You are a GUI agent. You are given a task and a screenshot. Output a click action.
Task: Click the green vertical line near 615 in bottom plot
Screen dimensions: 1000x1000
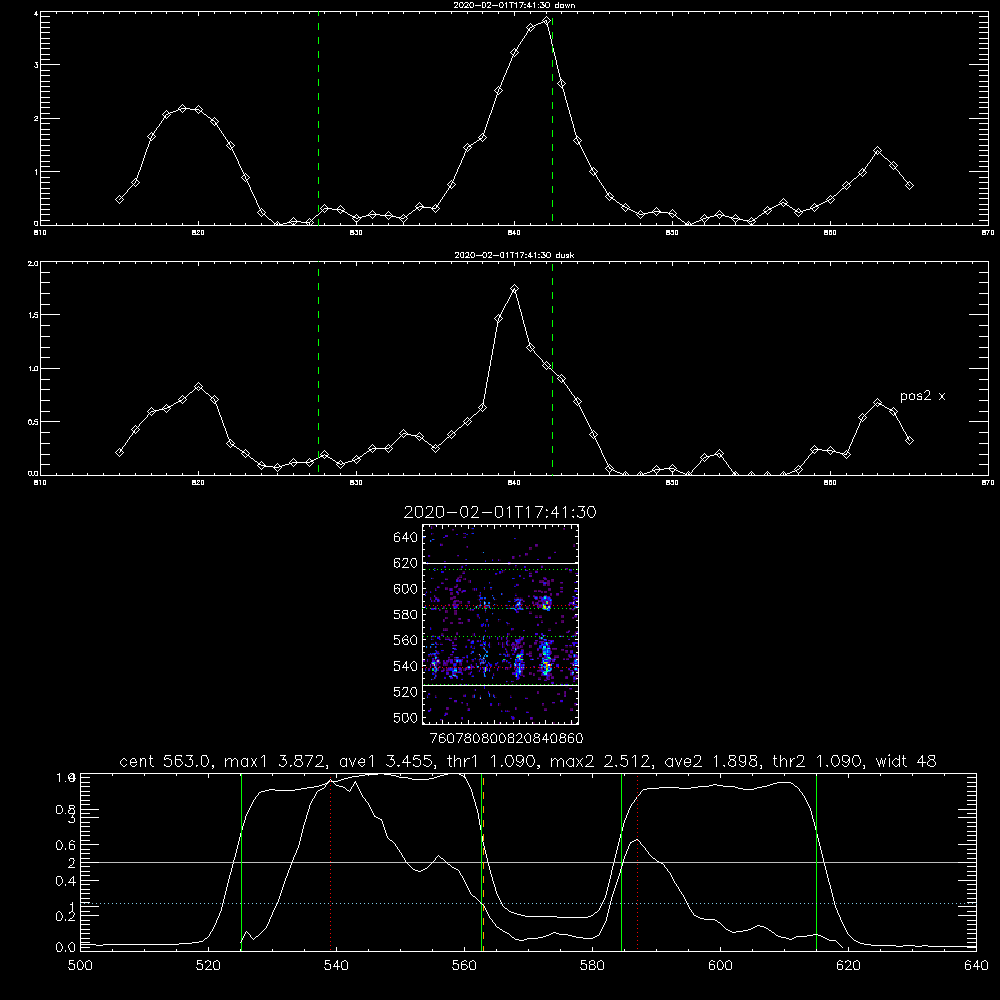tap(816, 861)
